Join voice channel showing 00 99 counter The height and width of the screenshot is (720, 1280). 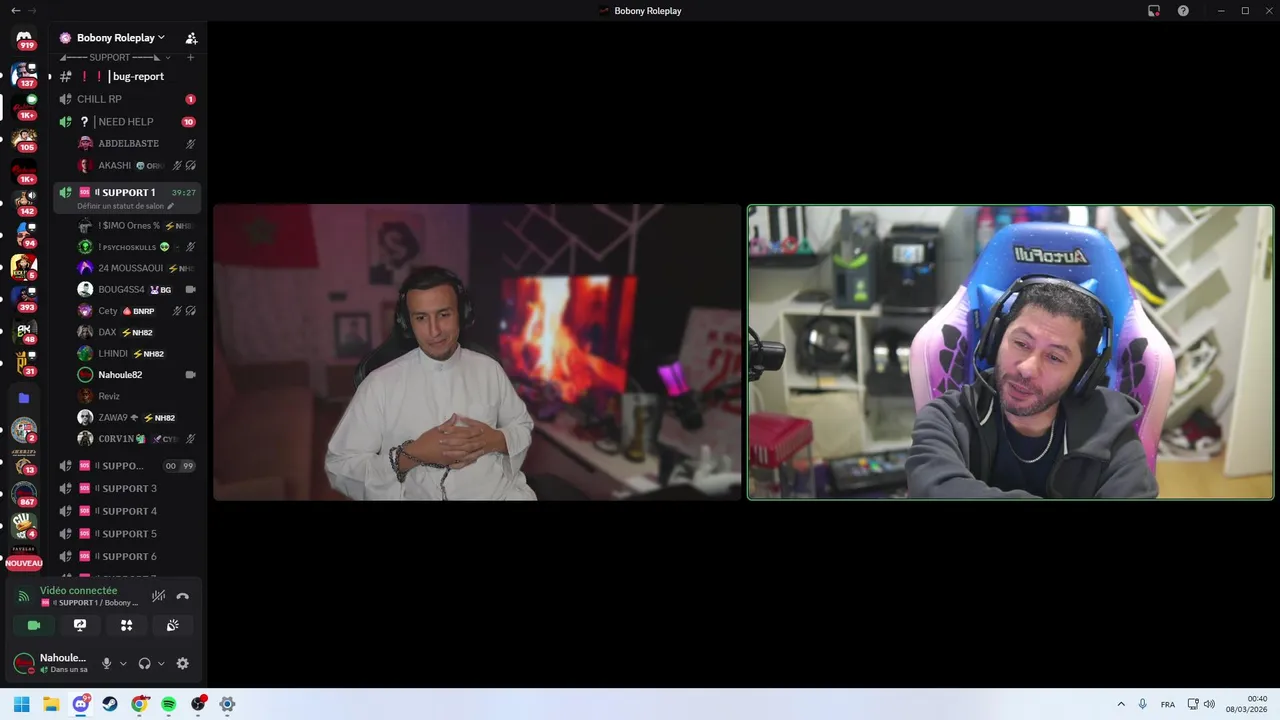(127, 466)
